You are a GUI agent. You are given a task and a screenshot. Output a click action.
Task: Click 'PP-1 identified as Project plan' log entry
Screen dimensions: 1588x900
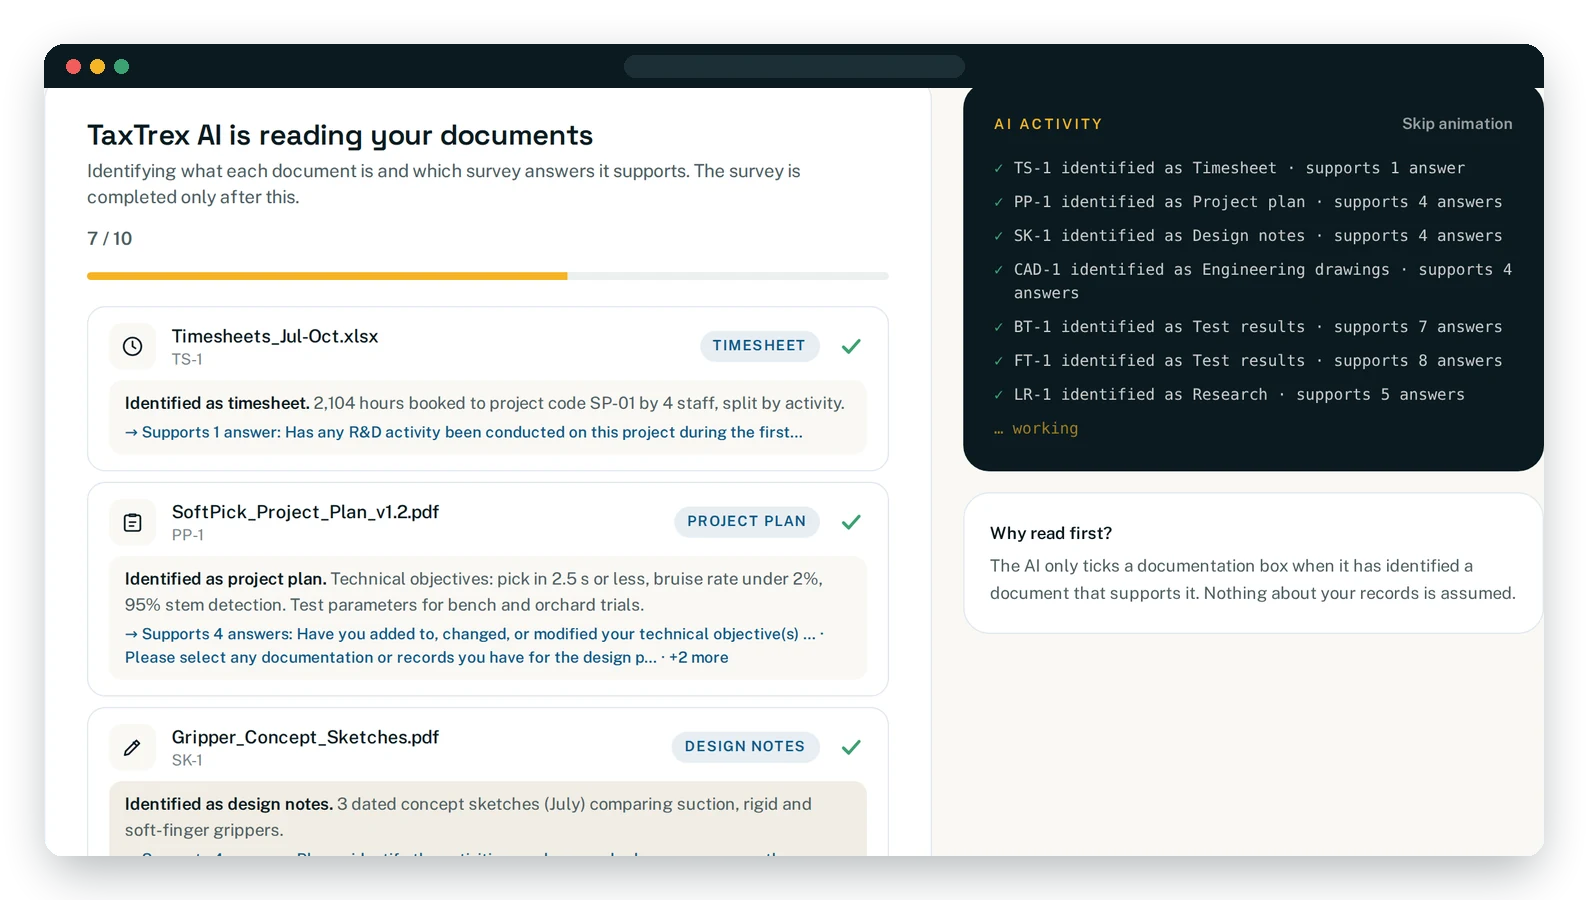[1258, 202]
